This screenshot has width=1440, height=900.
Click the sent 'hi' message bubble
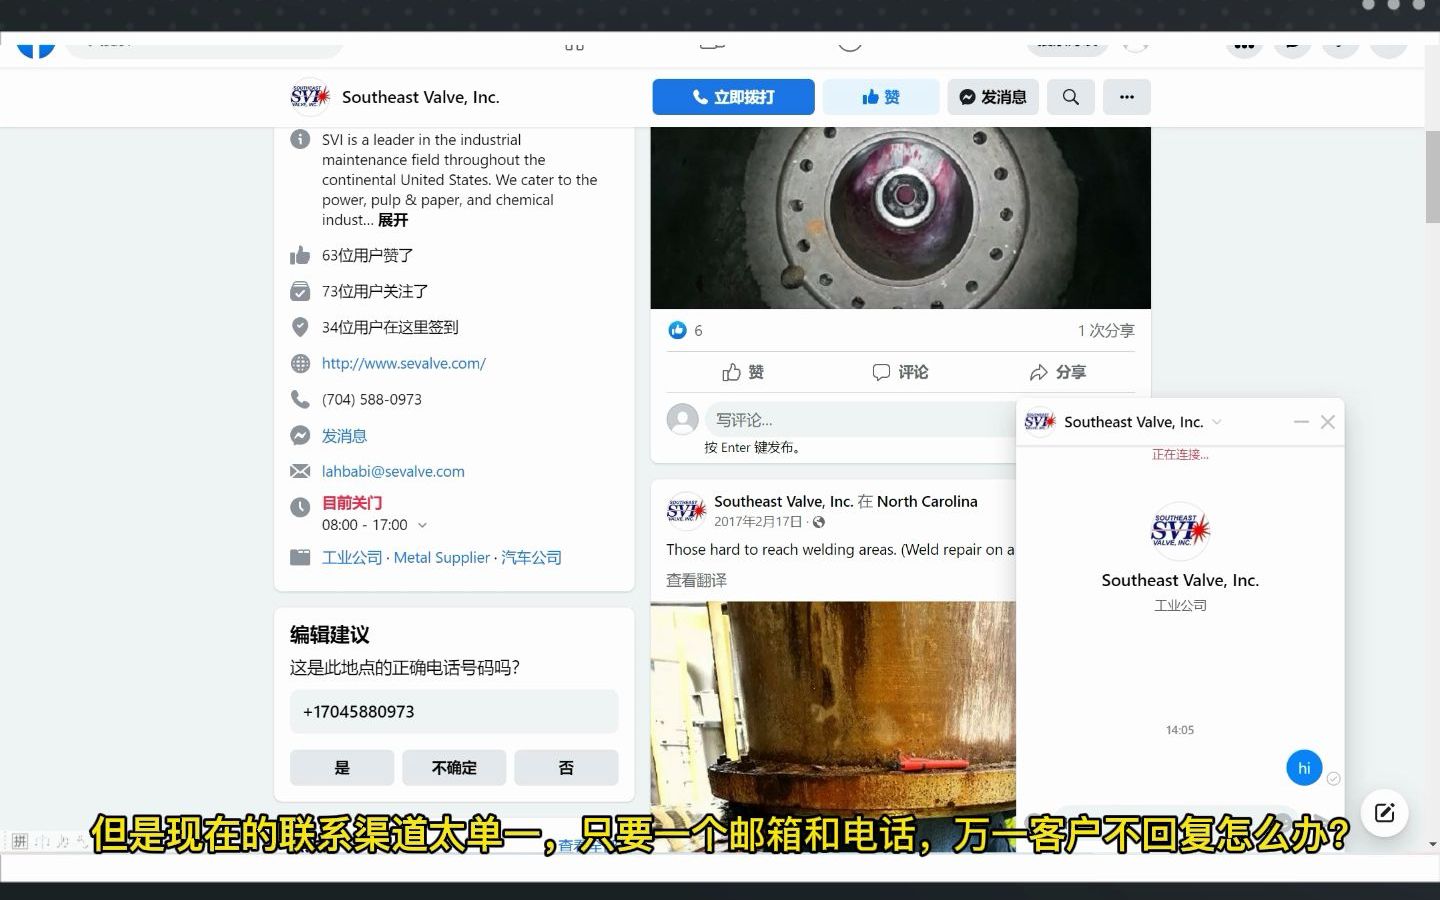click(1304, 768)
